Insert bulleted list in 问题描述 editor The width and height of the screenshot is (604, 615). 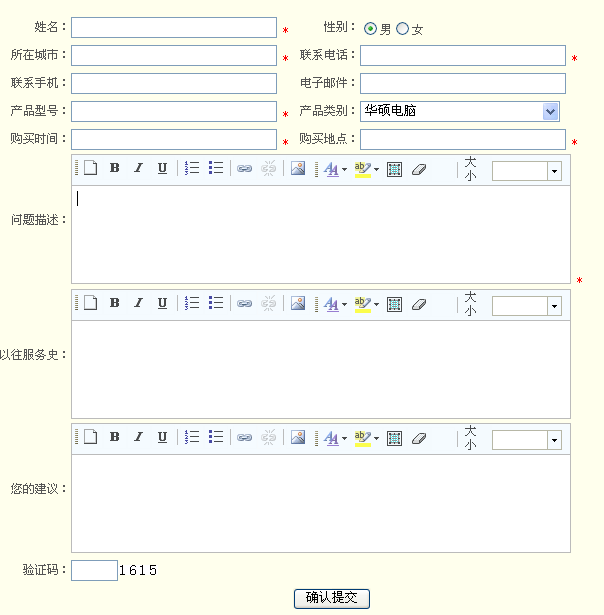pyautogui.click(x=216, y=168)
